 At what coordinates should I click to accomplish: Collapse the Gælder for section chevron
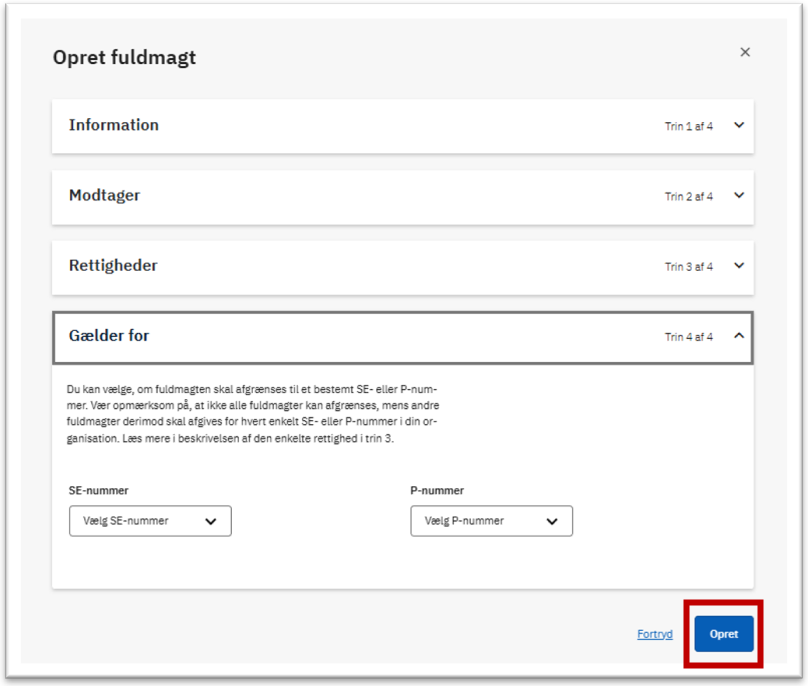coord(738,336)
